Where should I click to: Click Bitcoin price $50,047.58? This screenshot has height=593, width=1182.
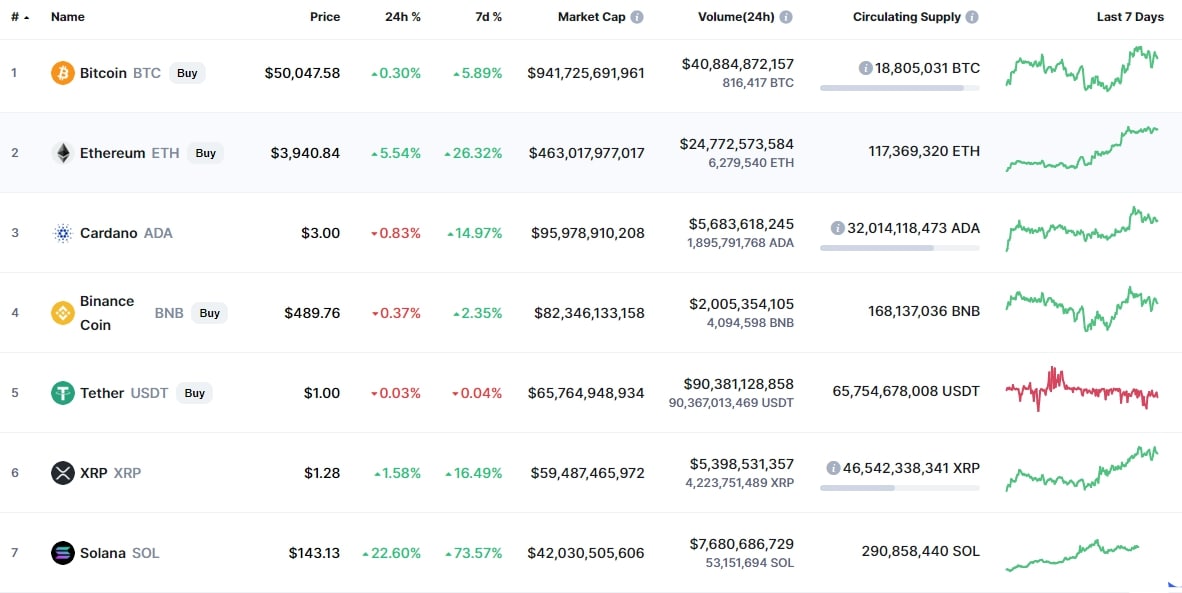tap(302, 73)
